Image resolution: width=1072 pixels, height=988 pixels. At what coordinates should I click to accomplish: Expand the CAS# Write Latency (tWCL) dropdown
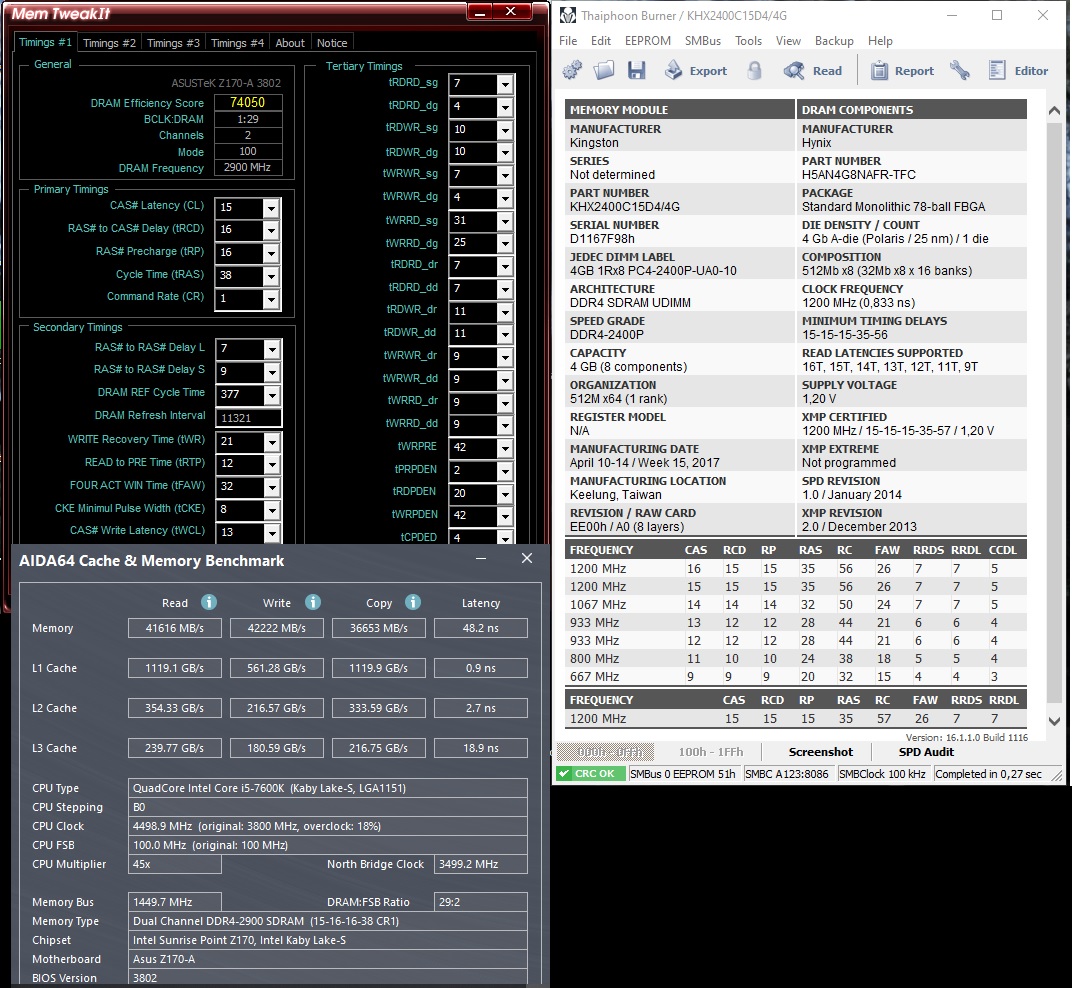click(x=272, y=533)
